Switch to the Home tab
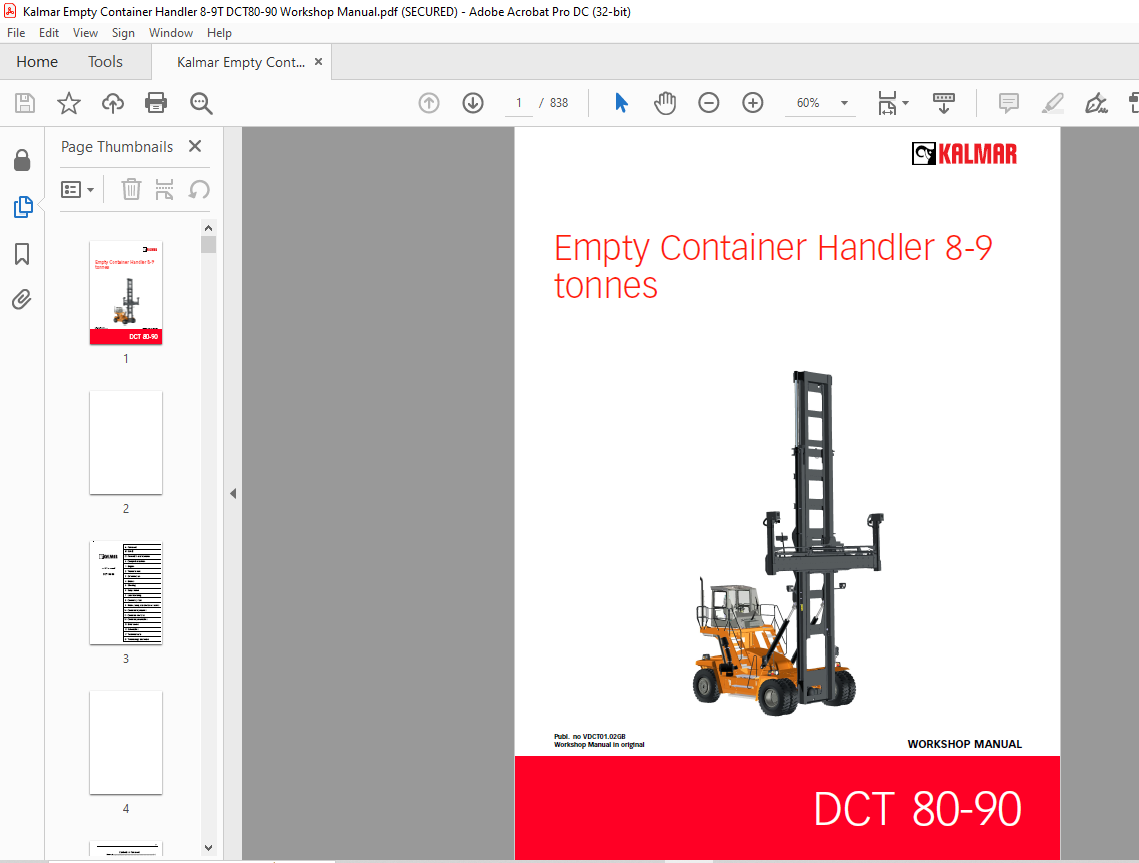Screen dimensions: 1139x863 tap(37, 62)
